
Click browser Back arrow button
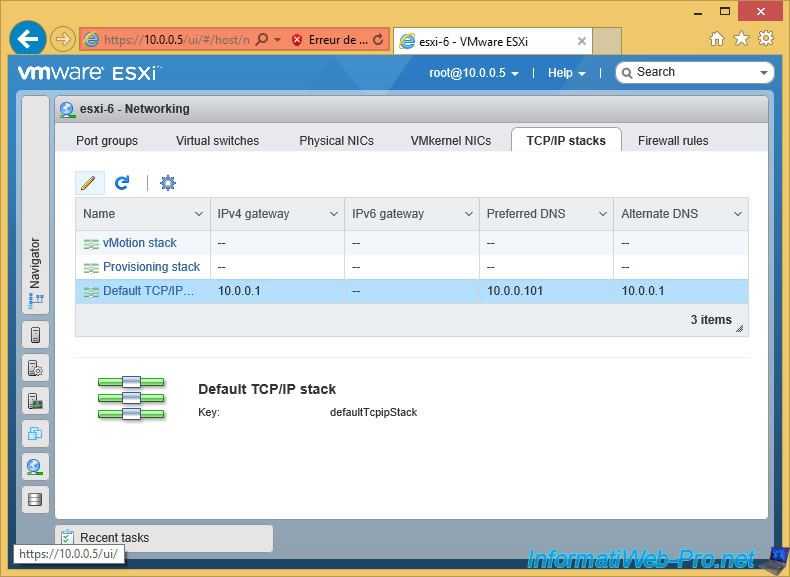point(28,39)
